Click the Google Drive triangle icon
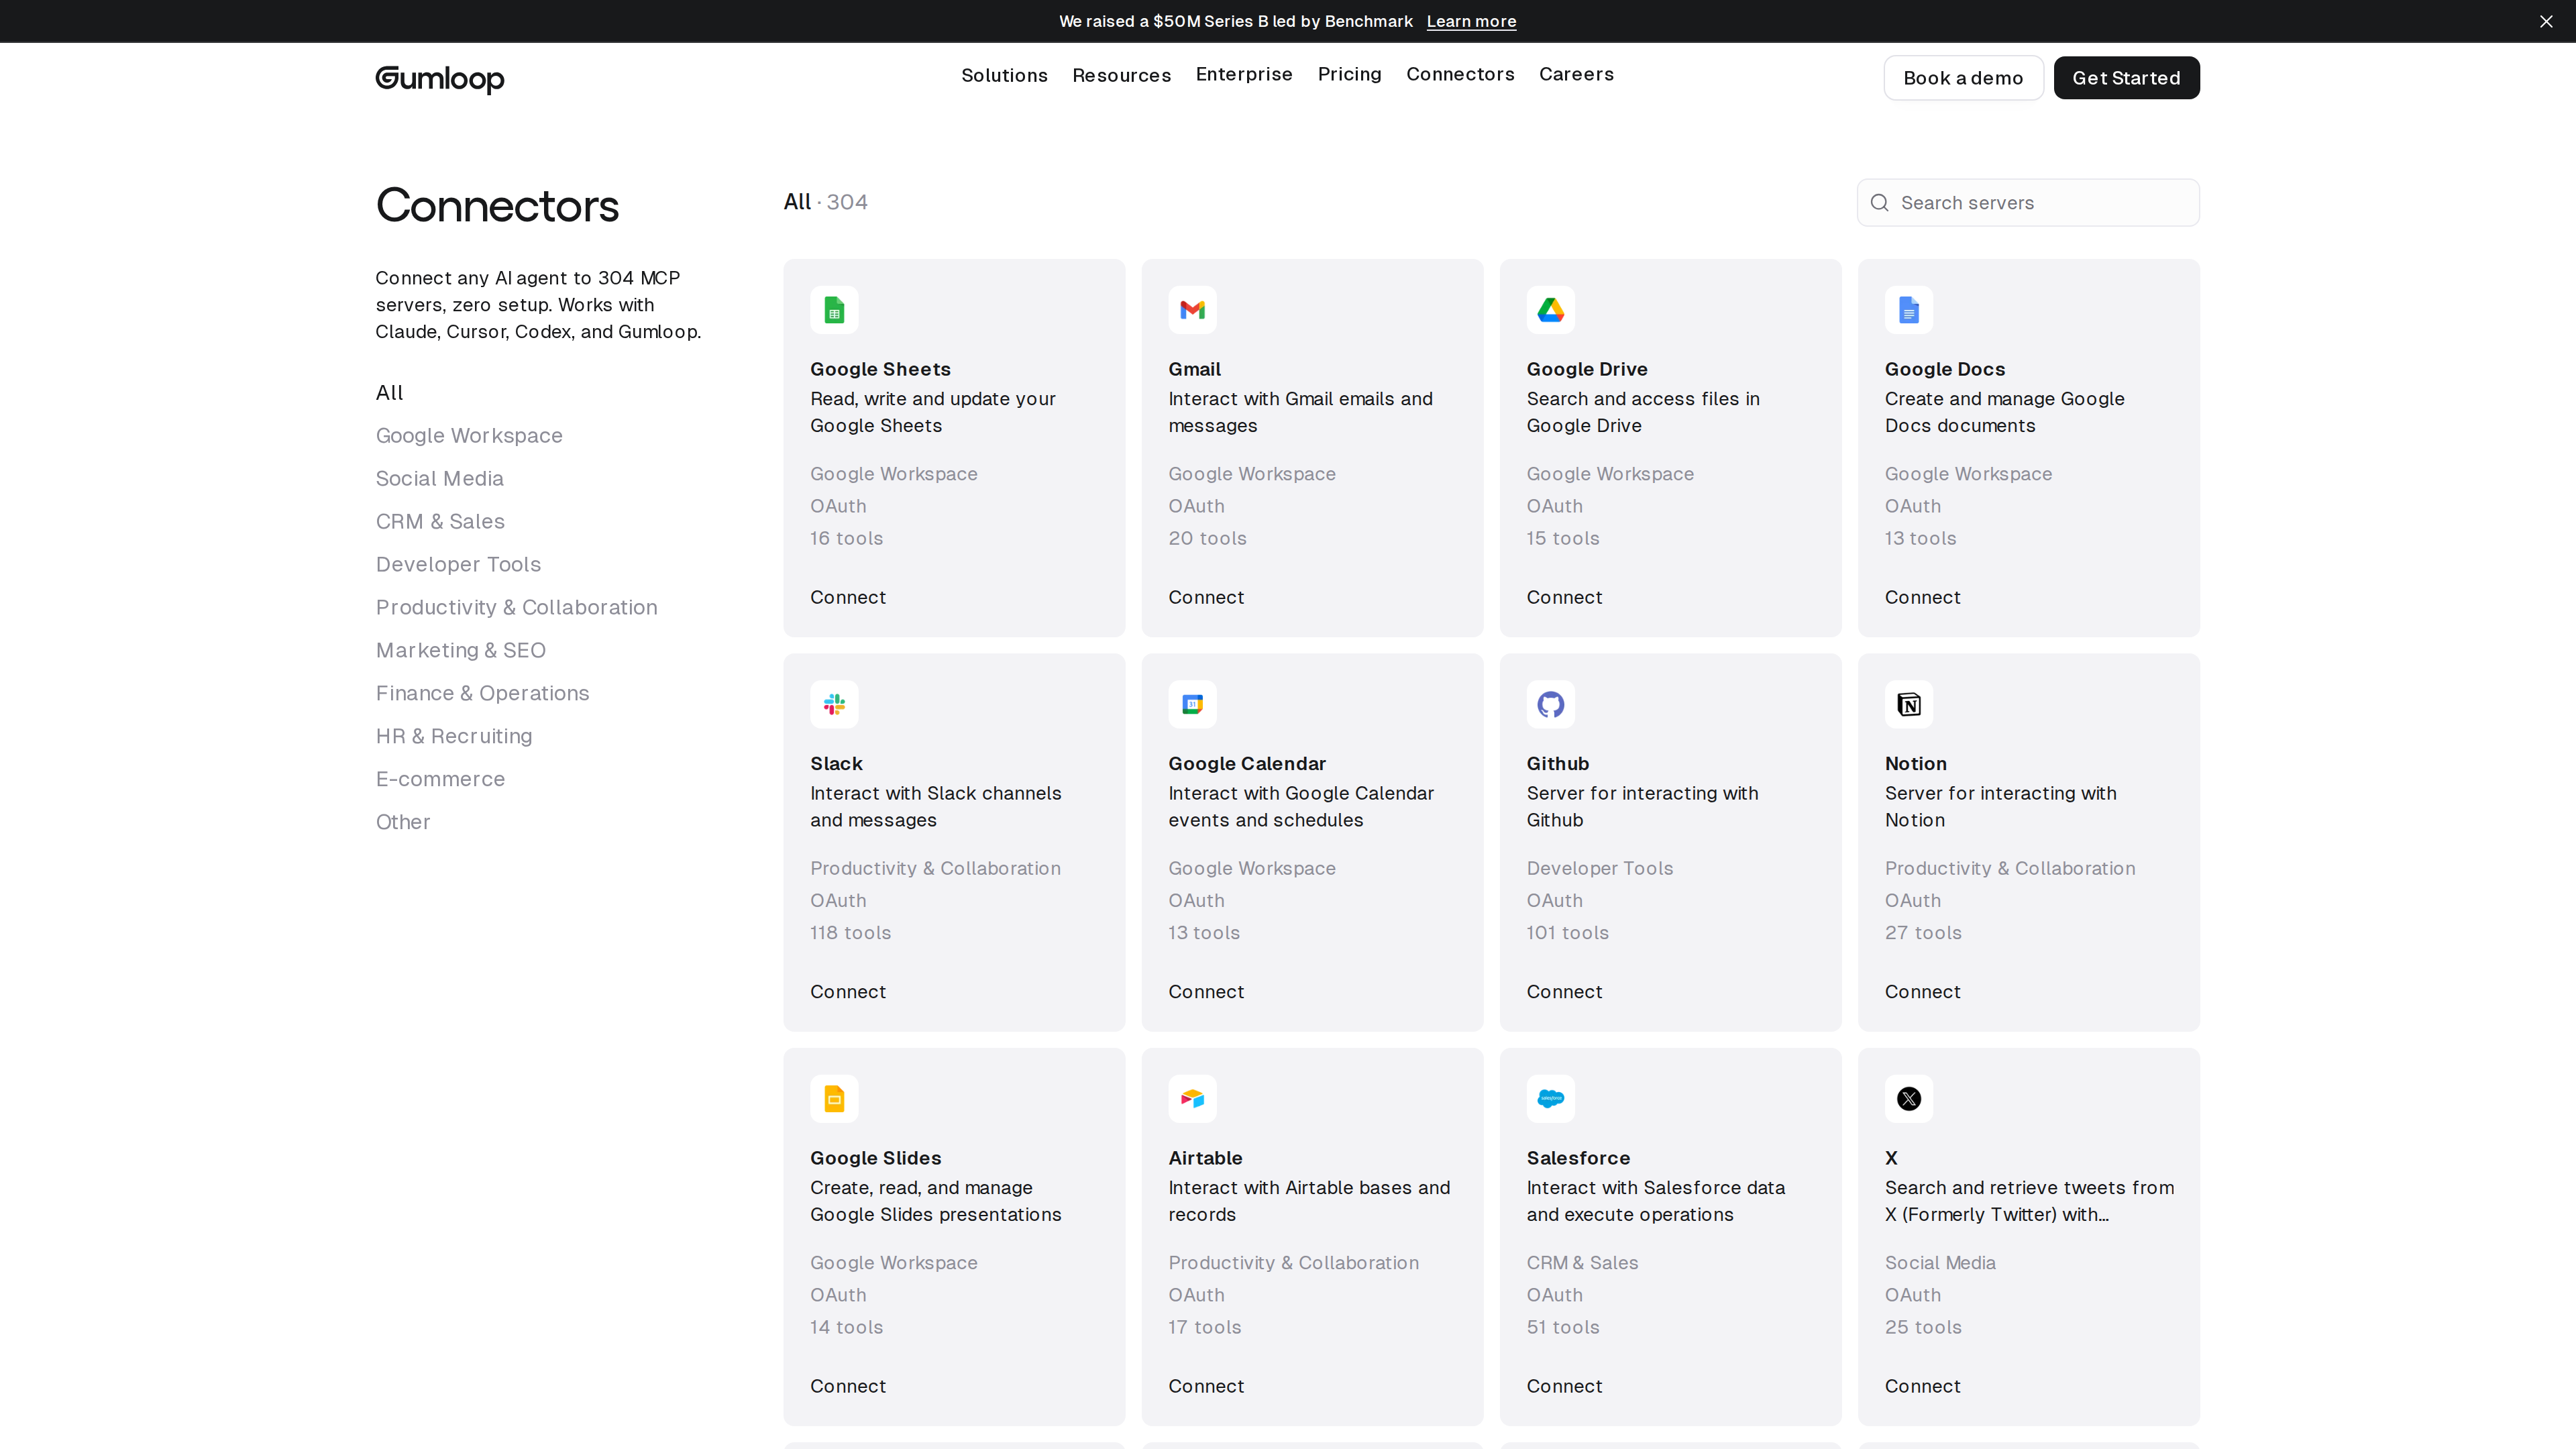 coord(1550,310)
